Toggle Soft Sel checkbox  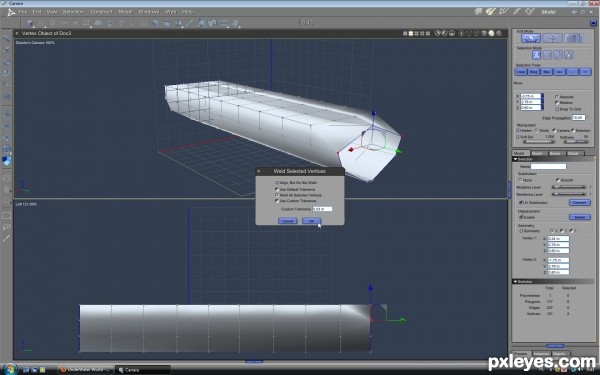point(518,137)
